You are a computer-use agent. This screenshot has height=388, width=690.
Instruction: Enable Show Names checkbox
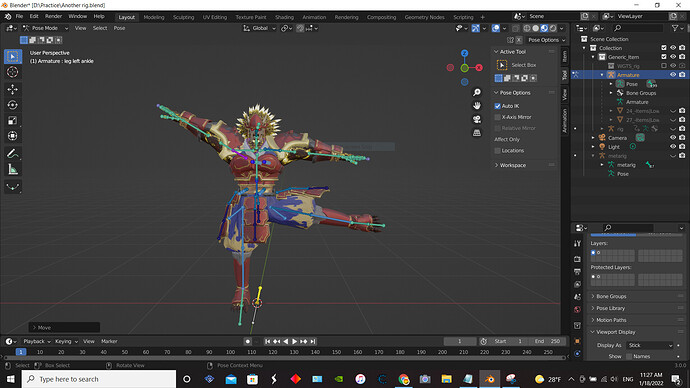(x=629, y=356)
